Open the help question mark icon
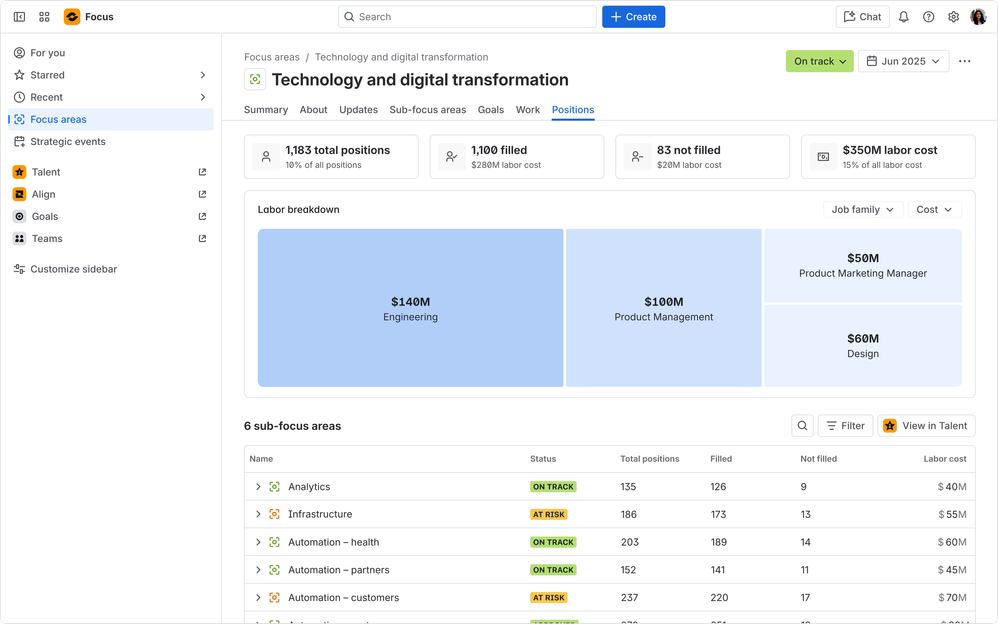Viewport: 998px width, 624px height. tap(929, 17)
